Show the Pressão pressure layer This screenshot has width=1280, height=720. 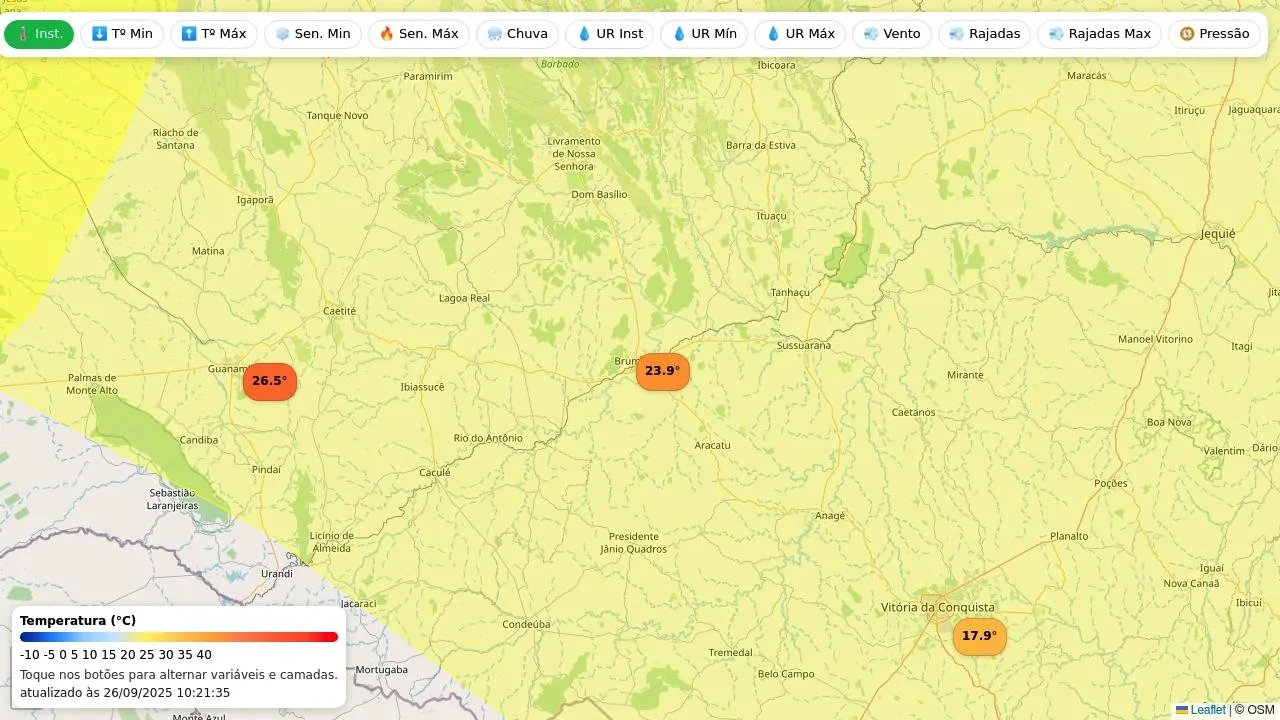tap(1214, 34)
